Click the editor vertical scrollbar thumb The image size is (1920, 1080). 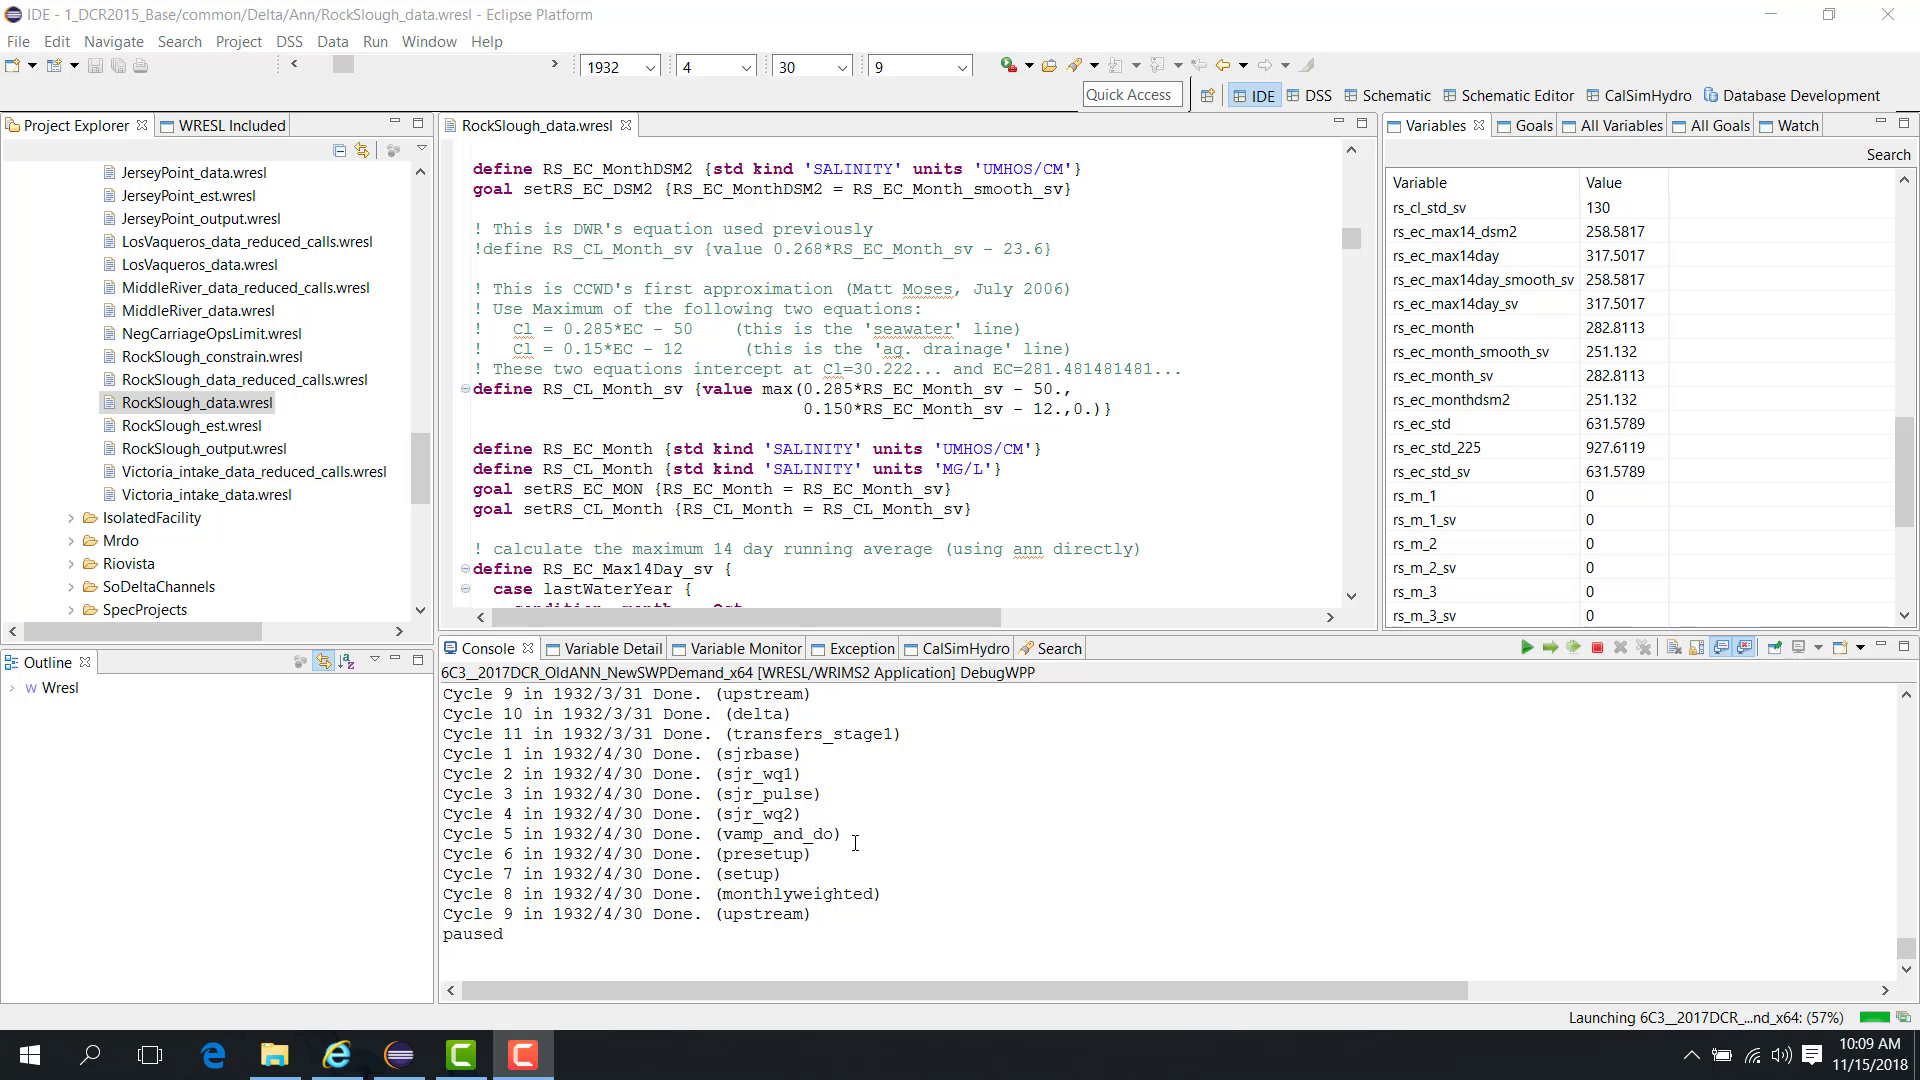[1351, 239]
